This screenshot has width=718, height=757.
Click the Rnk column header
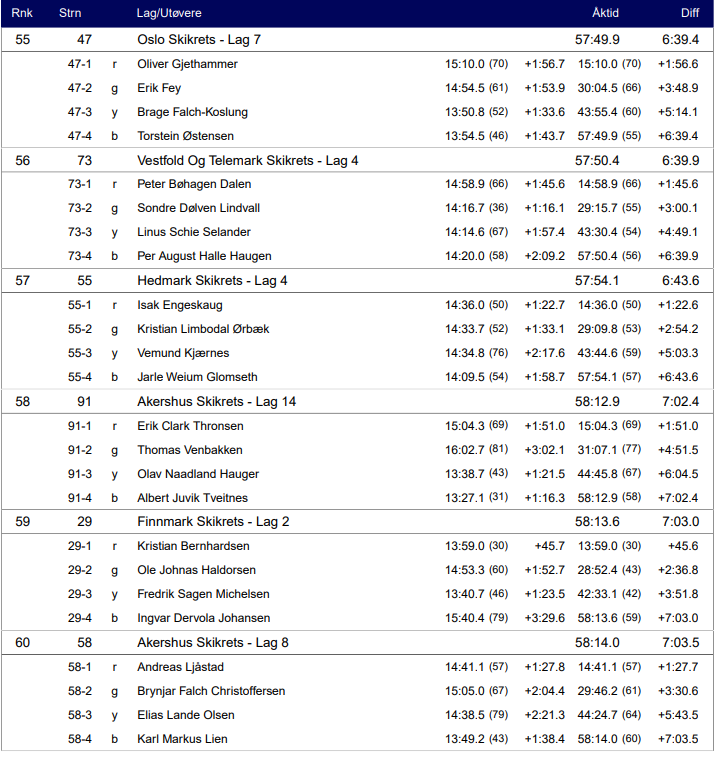click(x=22, y=13)
